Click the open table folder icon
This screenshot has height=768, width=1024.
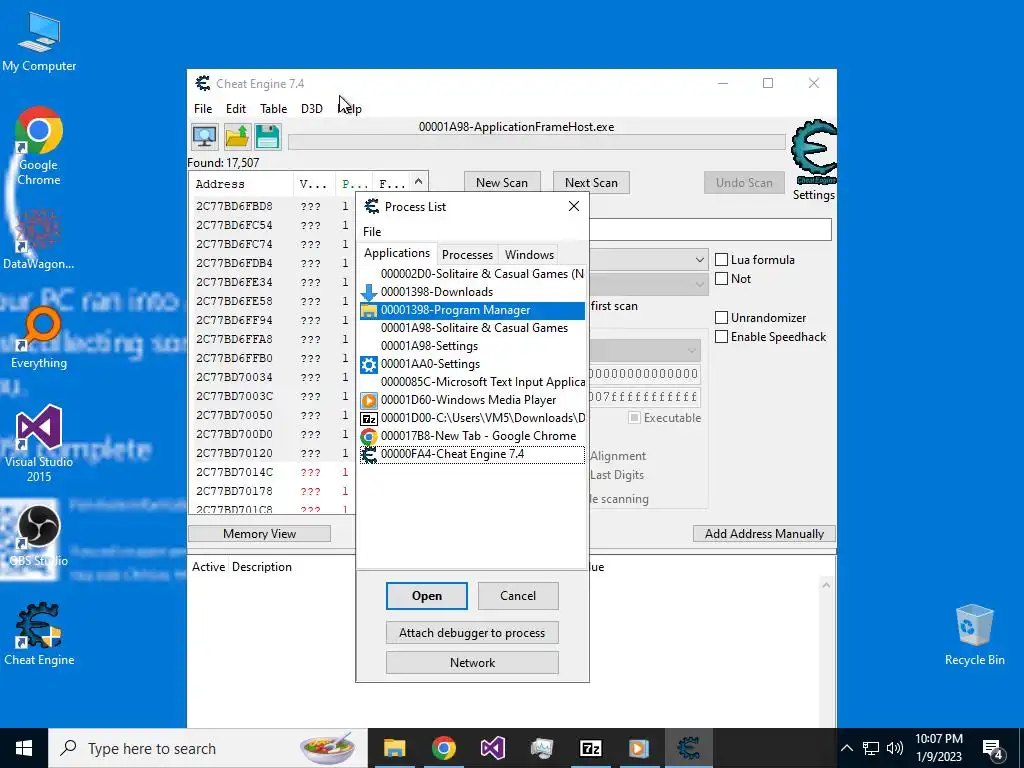coord(236,136)
